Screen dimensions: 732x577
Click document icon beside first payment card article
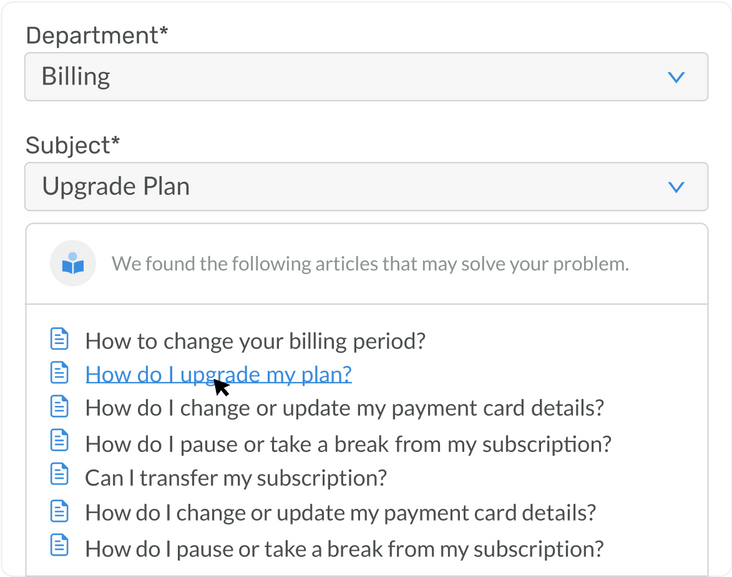click(60, 408)
